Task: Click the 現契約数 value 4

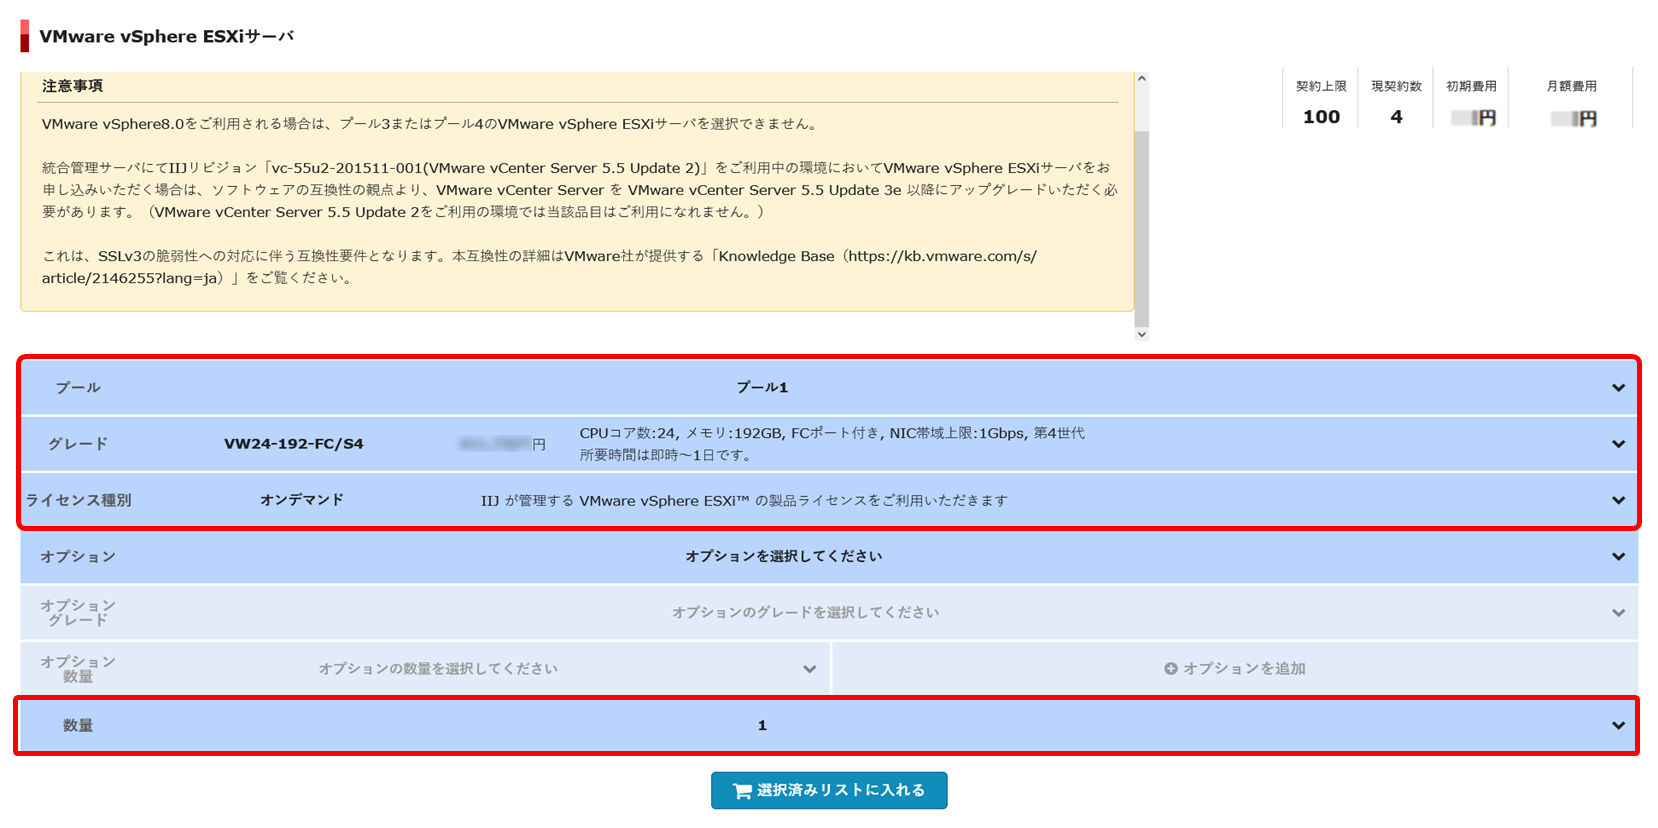Action: (1396, 117)
